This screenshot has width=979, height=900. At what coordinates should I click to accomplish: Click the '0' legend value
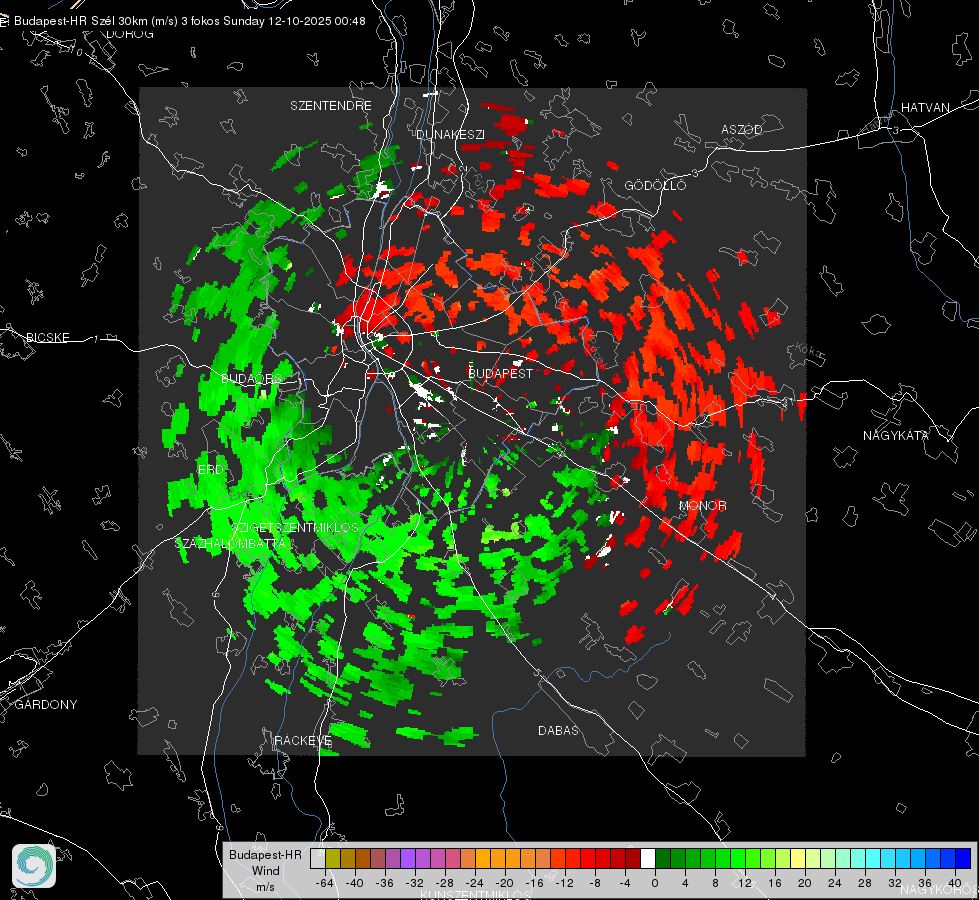(654, 883)
